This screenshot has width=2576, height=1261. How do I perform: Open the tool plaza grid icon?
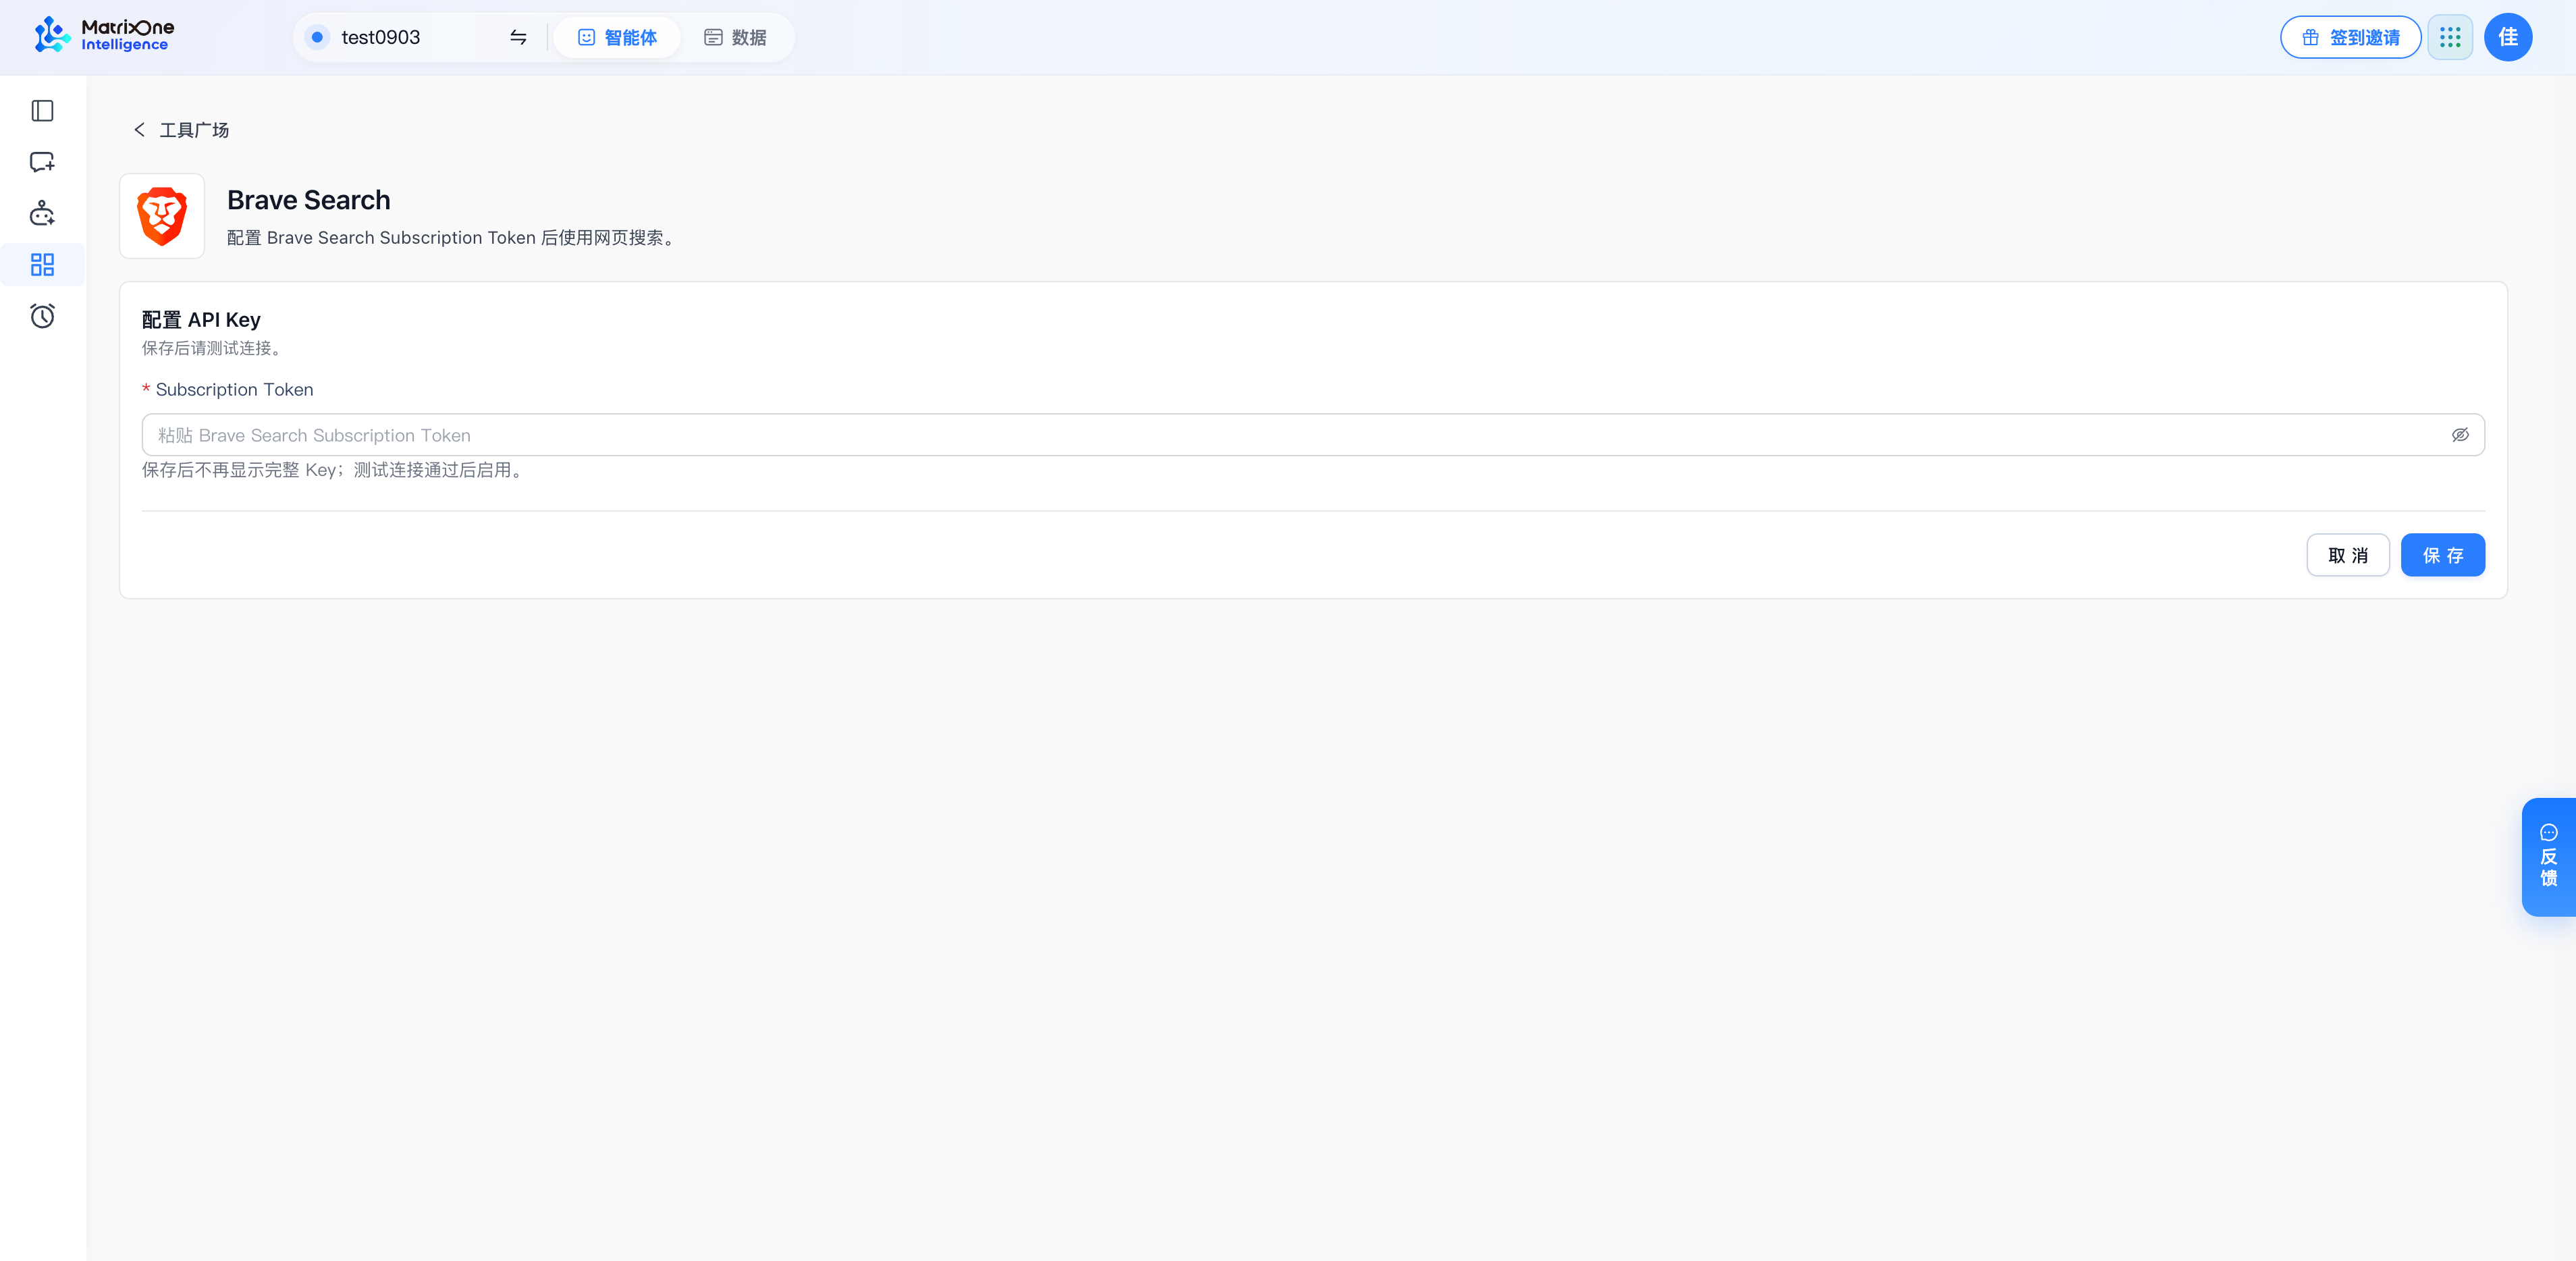coord(42,265)
